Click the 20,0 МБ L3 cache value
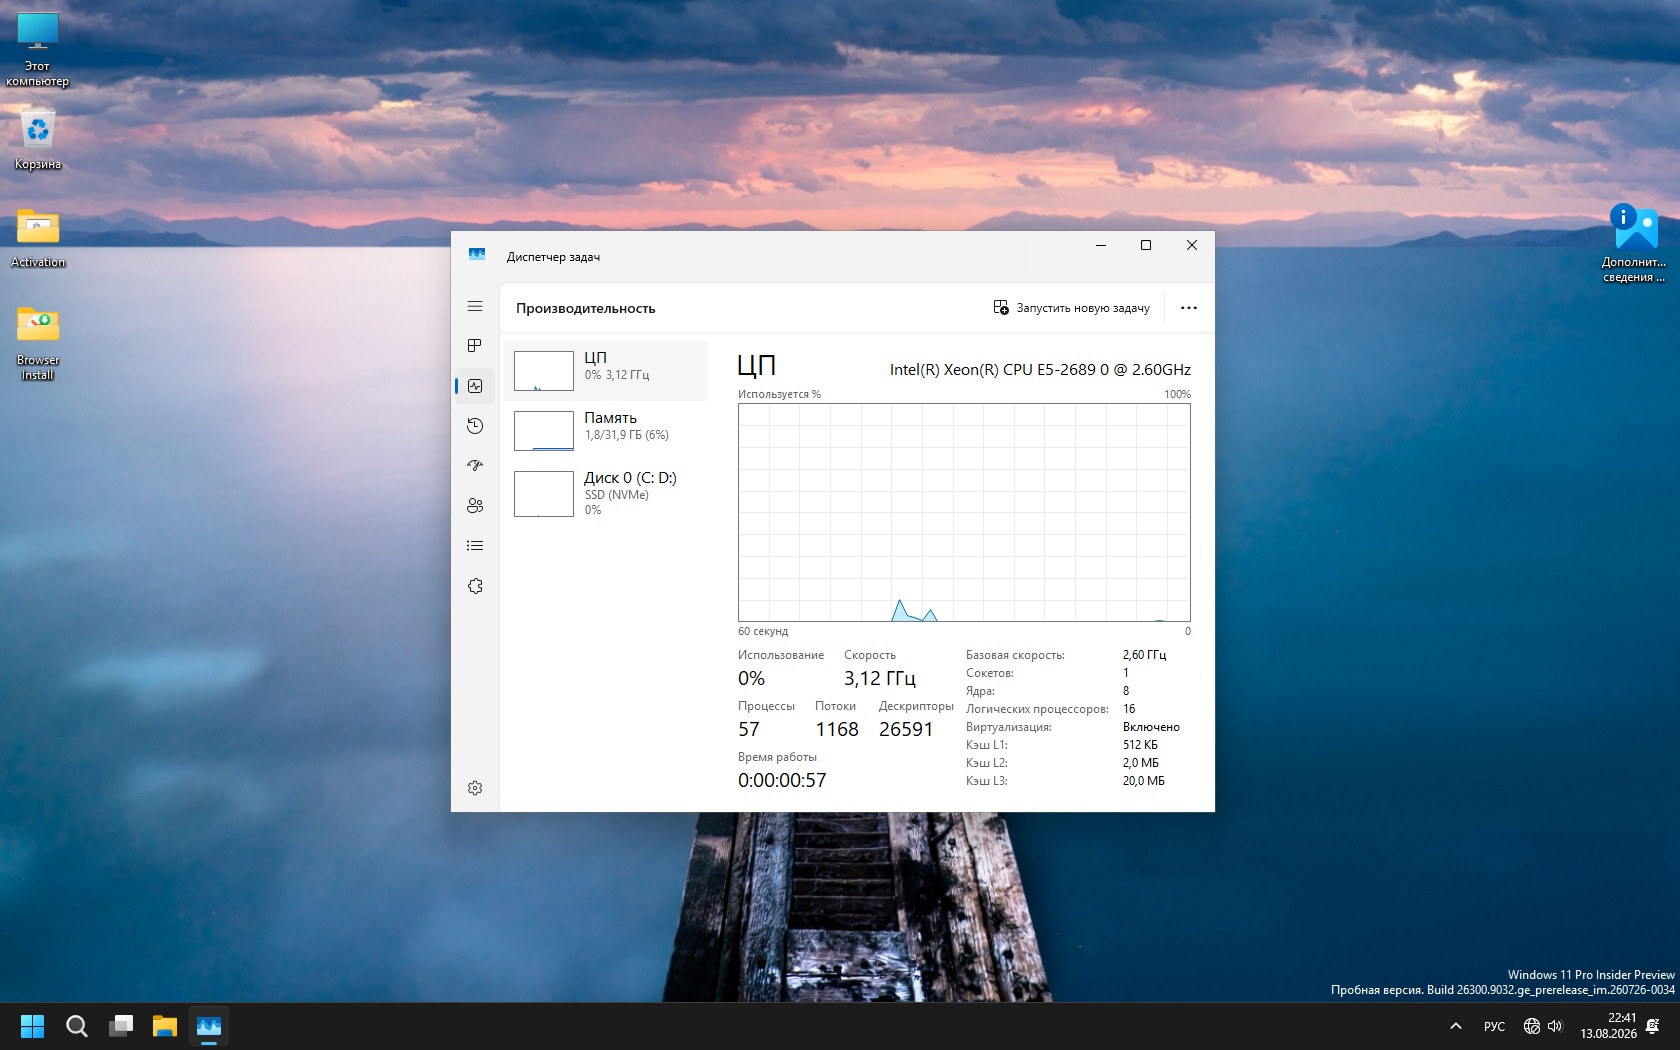Image resolution: width=1680 pixels, height=1050 pixels. [x=1143, y=781]
